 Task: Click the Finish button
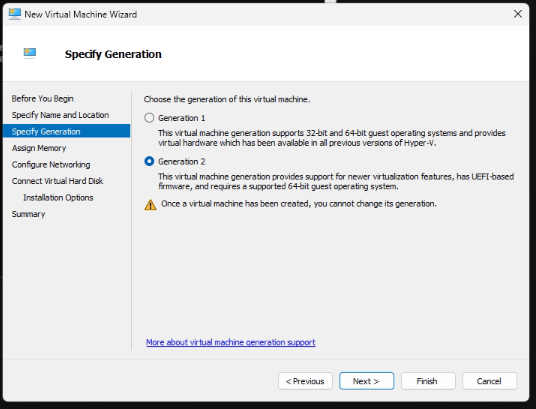point(428,381)
